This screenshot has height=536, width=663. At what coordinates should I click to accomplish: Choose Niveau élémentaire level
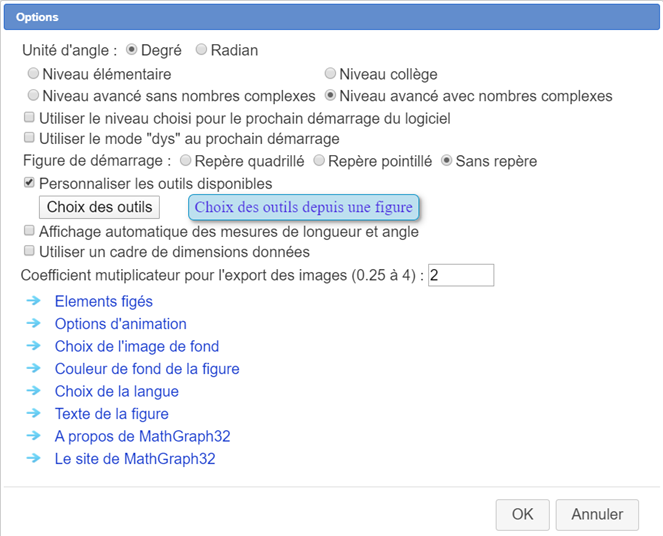33,74
